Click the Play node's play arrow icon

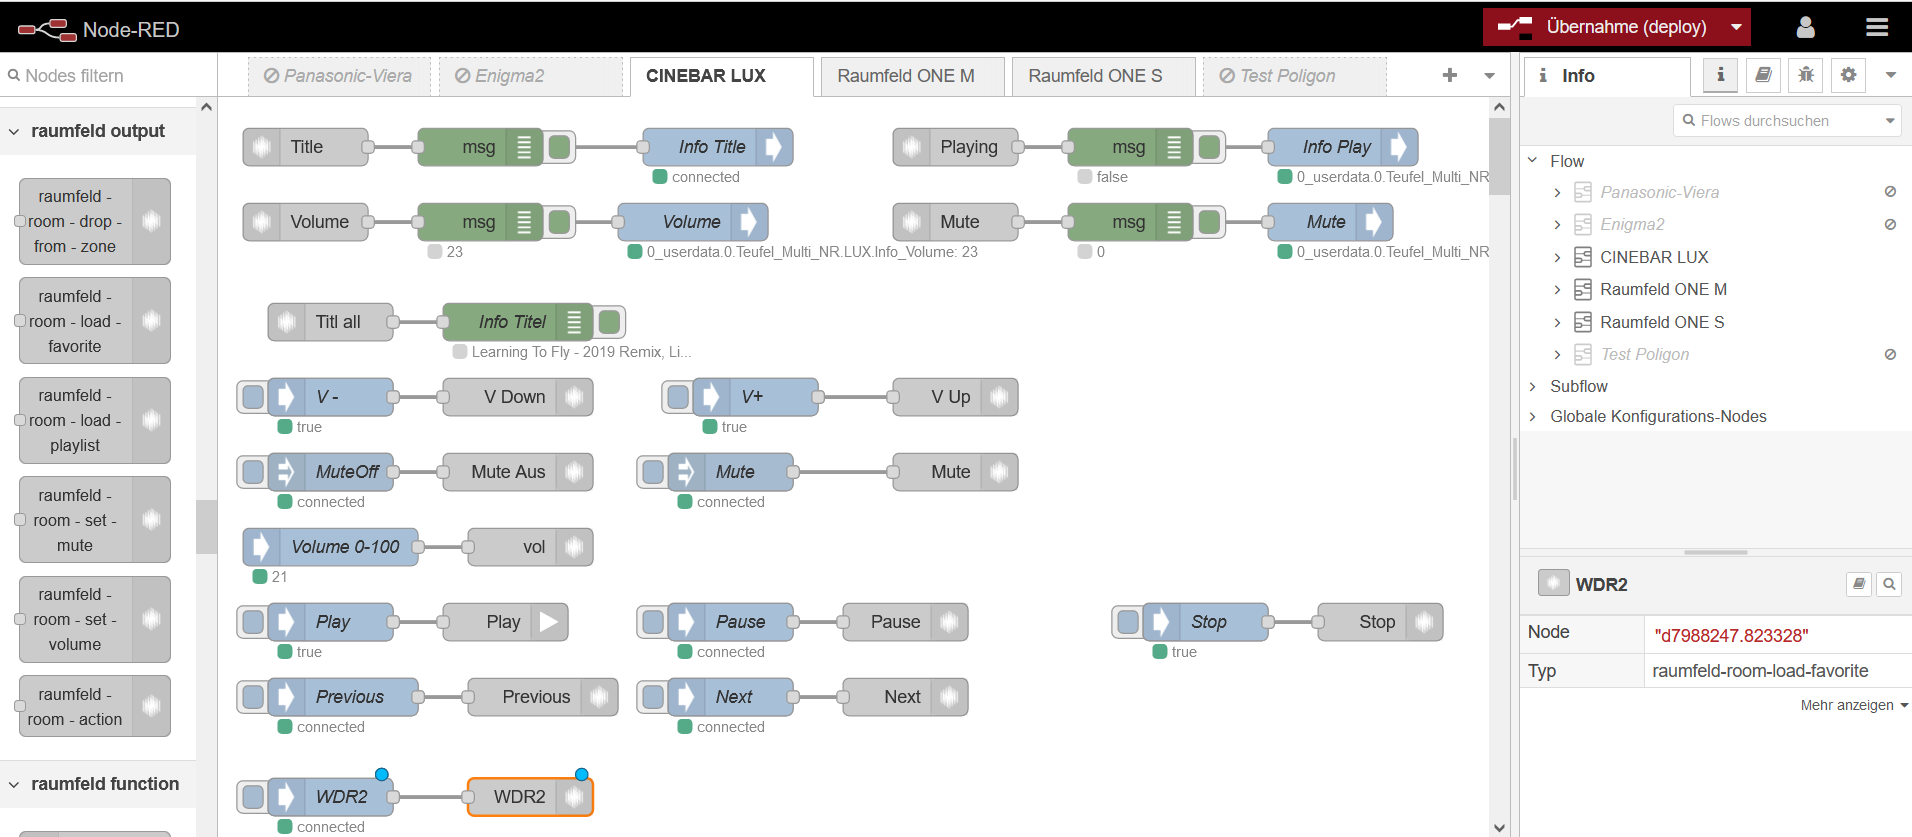(x=549, y=622)
